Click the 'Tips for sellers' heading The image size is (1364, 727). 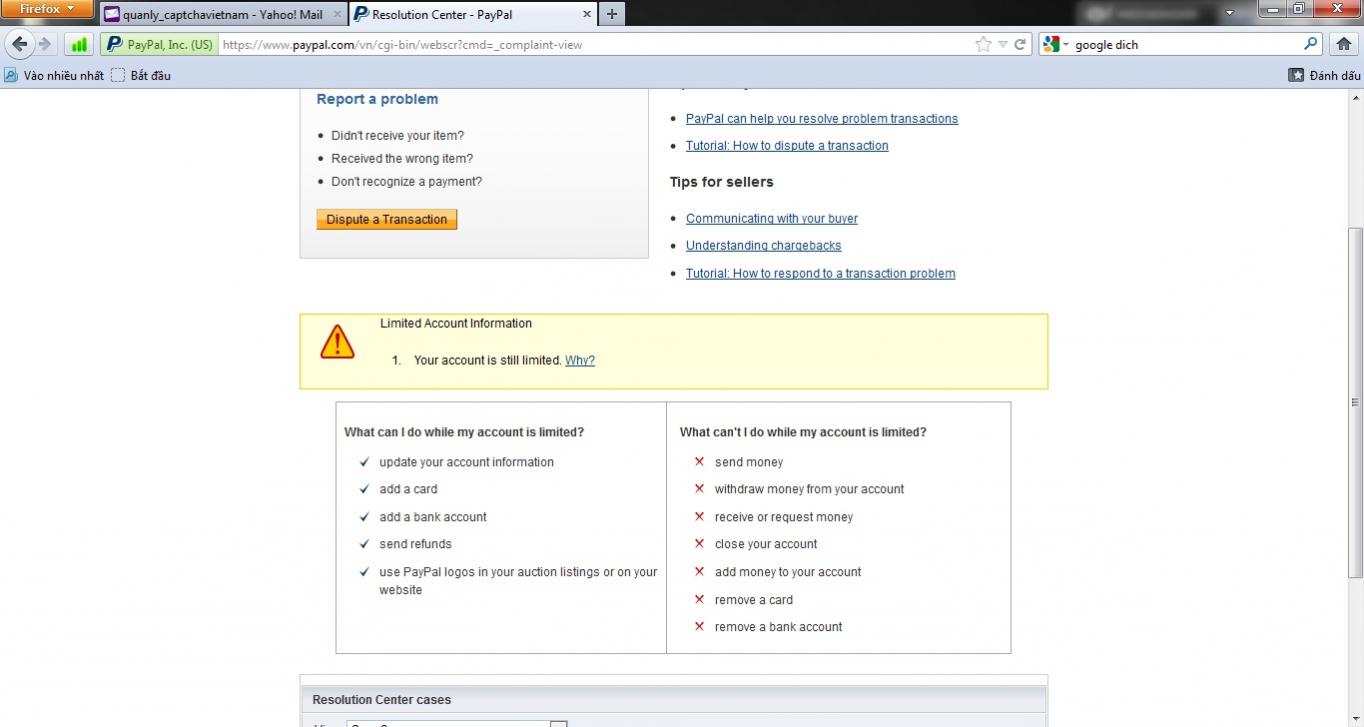point(722,182)
